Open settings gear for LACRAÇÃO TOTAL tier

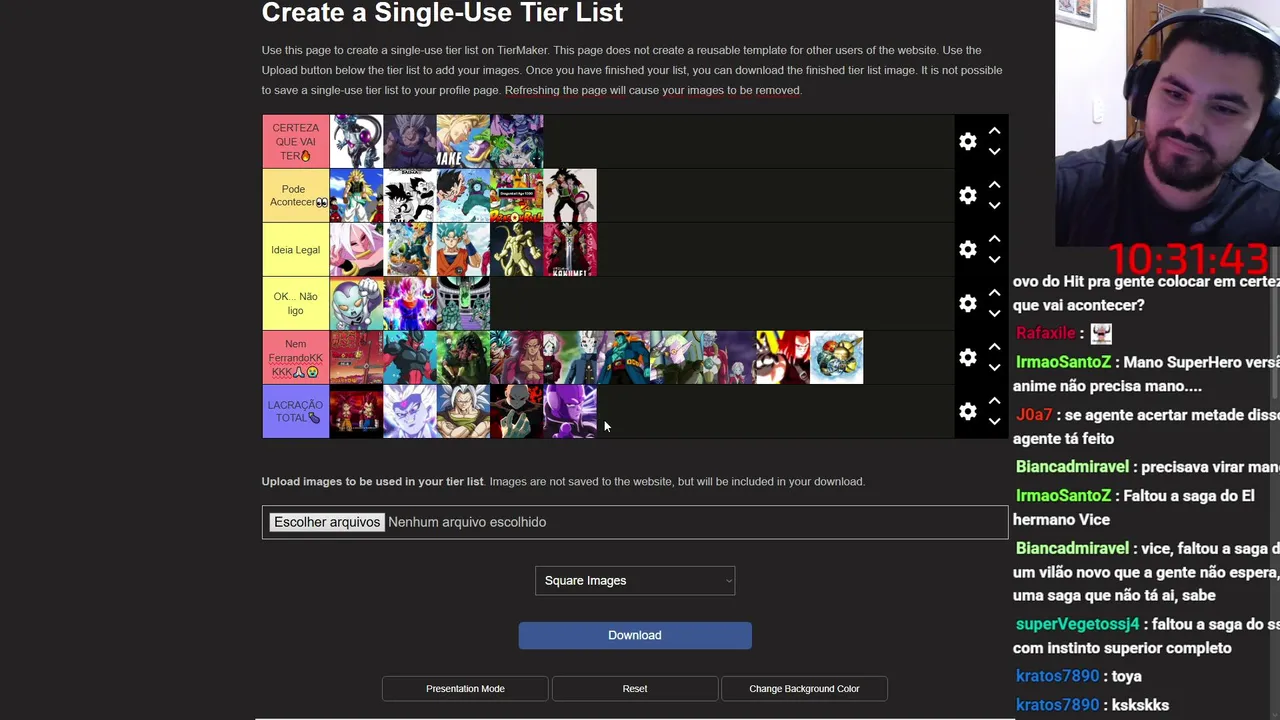pos(967,411)
